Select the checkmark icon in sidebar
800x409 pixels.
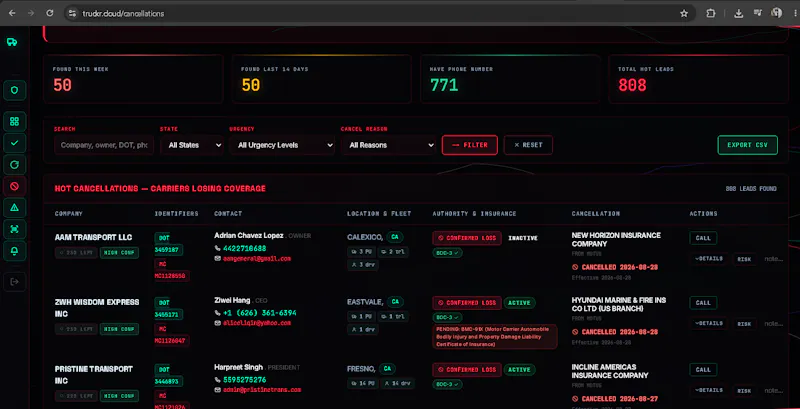tap(14, 143)
